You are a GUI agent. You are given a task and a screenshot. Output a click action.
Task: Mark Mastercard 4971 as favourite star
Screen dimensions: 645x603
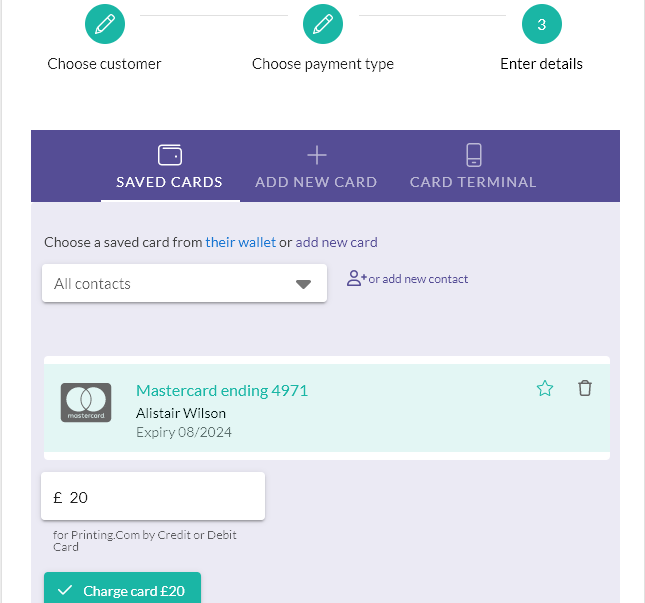pos(545,388)
